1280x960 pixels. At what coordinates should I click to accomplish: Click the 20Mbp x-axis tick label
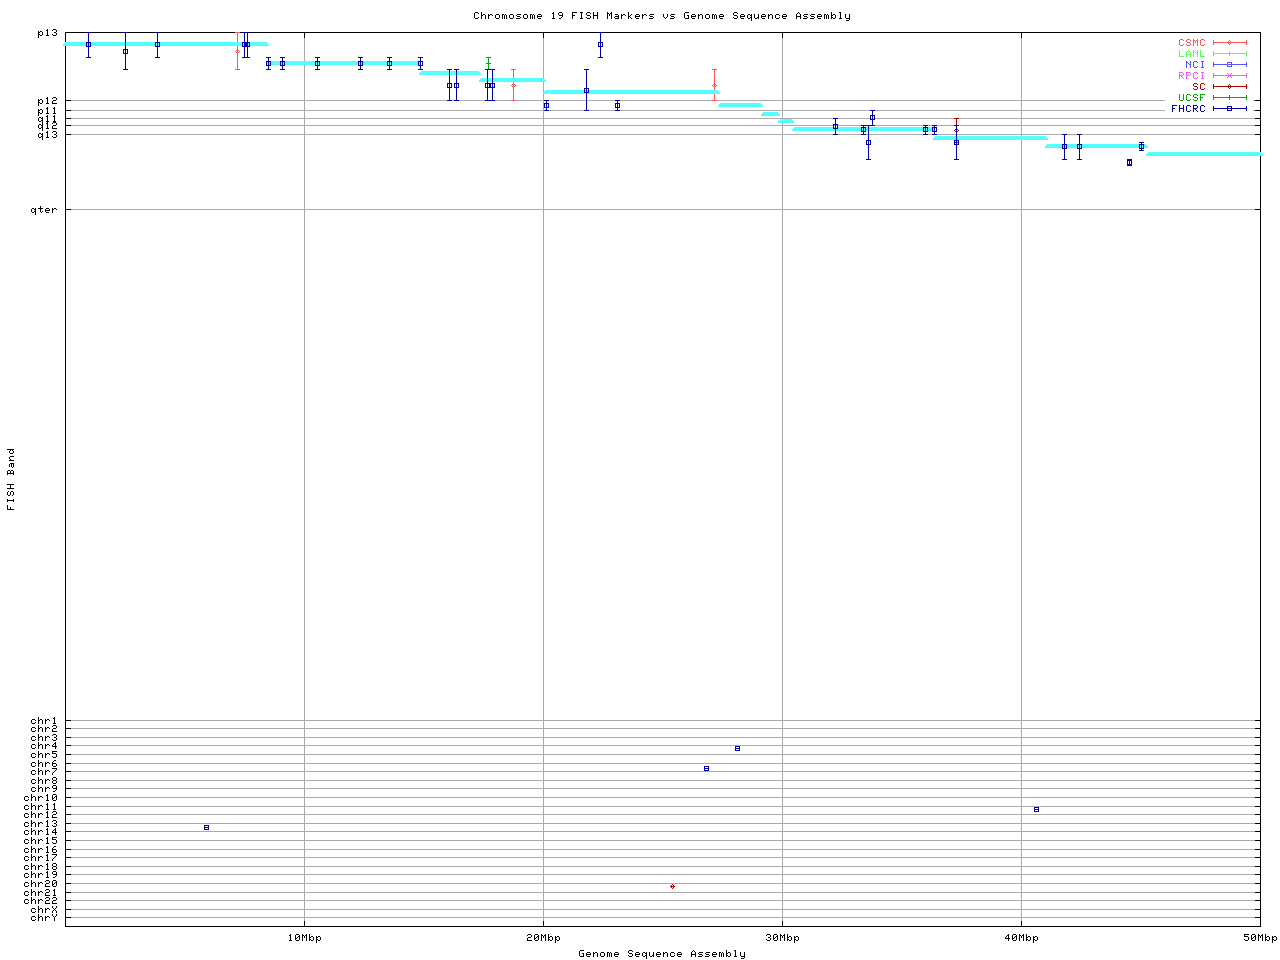coord(543,938)
